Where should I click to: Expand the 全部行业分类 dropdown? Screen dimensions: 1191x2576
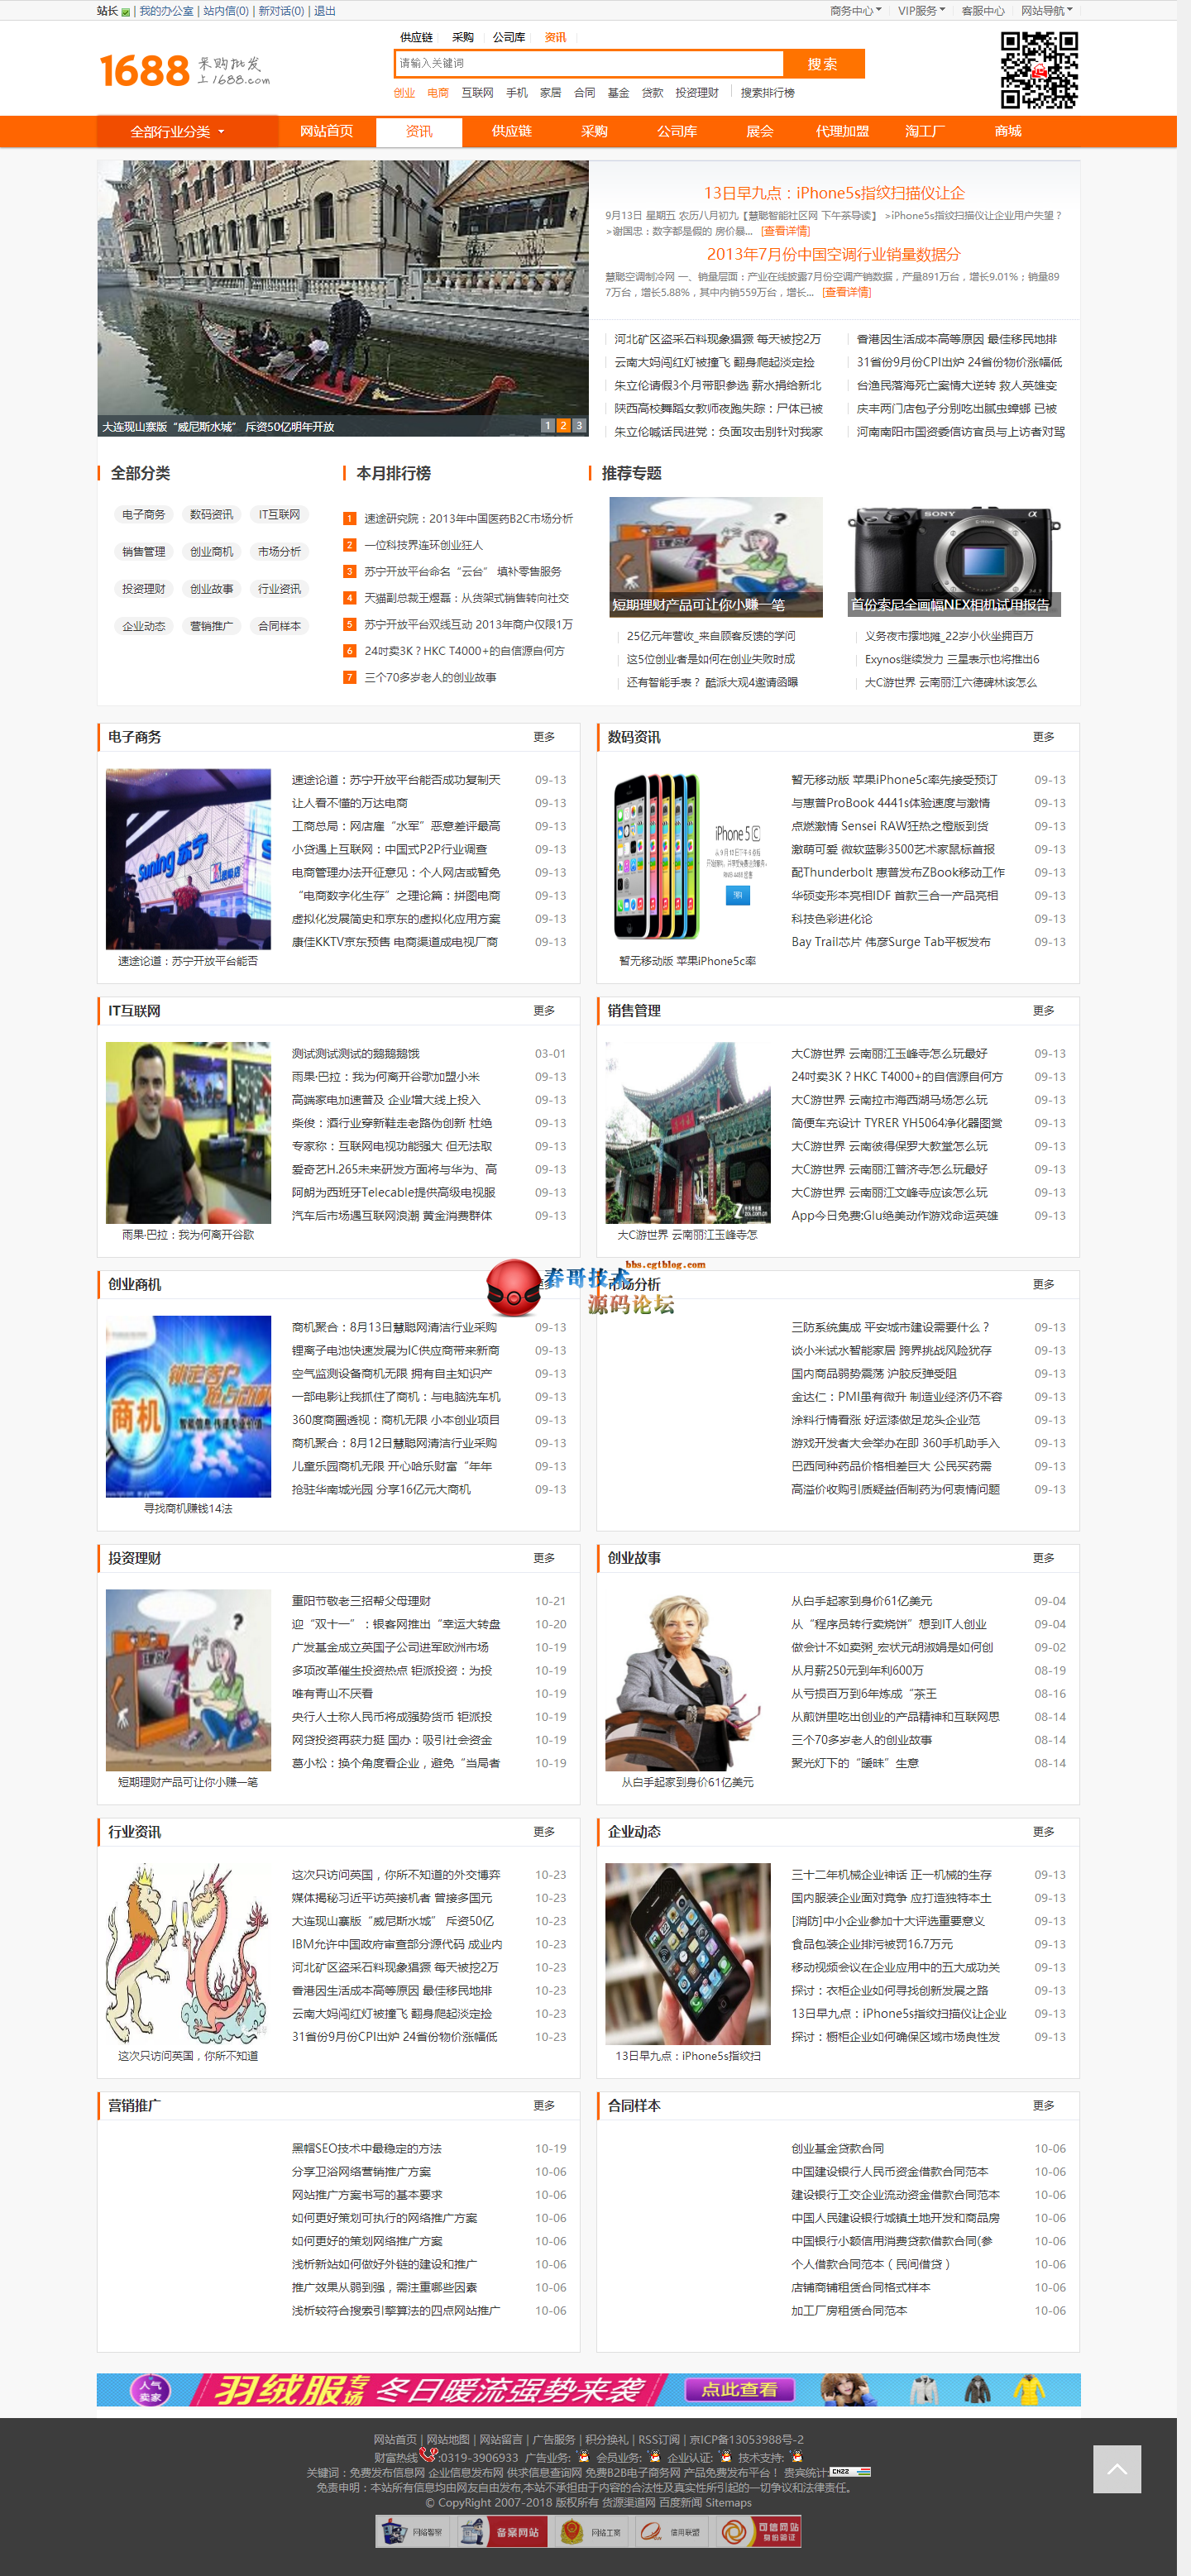[x=177, y=131]
